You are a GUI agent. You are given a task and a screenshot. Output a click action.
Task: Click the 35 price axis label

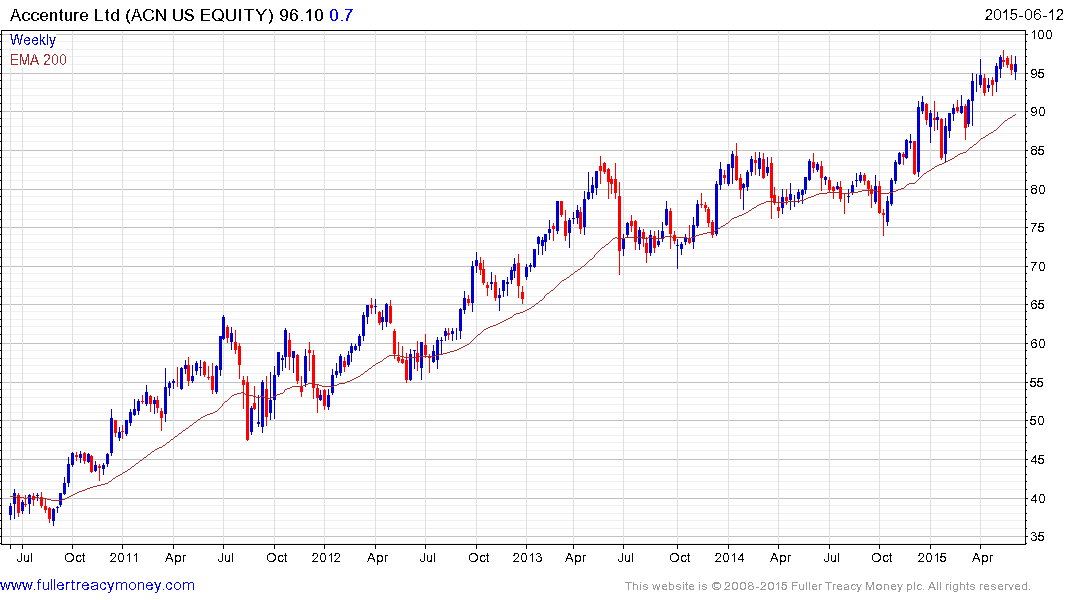[x=1038, y=537]
